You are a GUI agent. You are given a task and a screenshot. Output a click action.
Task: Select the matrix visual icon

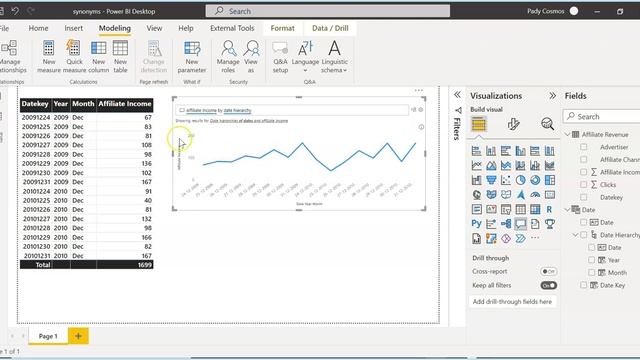pos(535,209)
